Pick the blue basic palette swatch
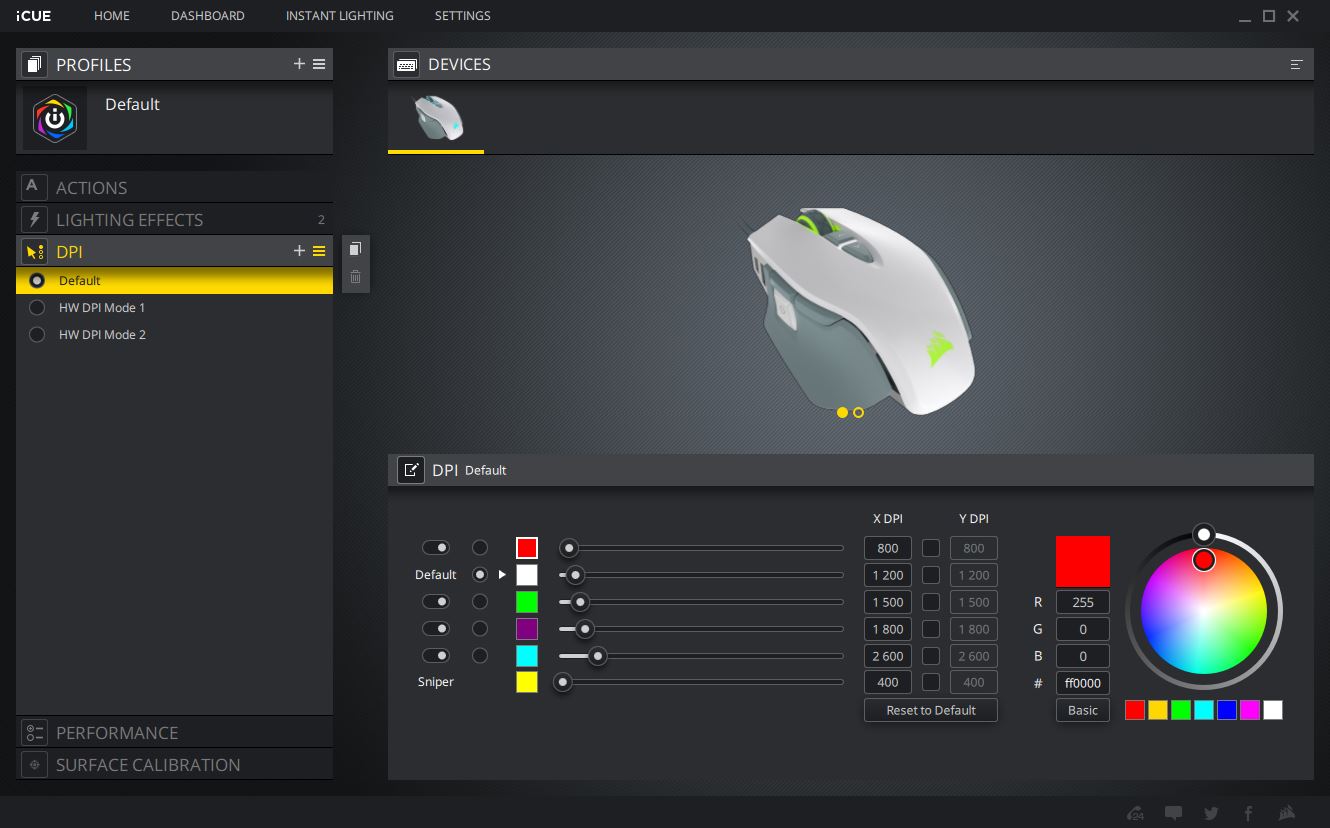 point(1227,710)
